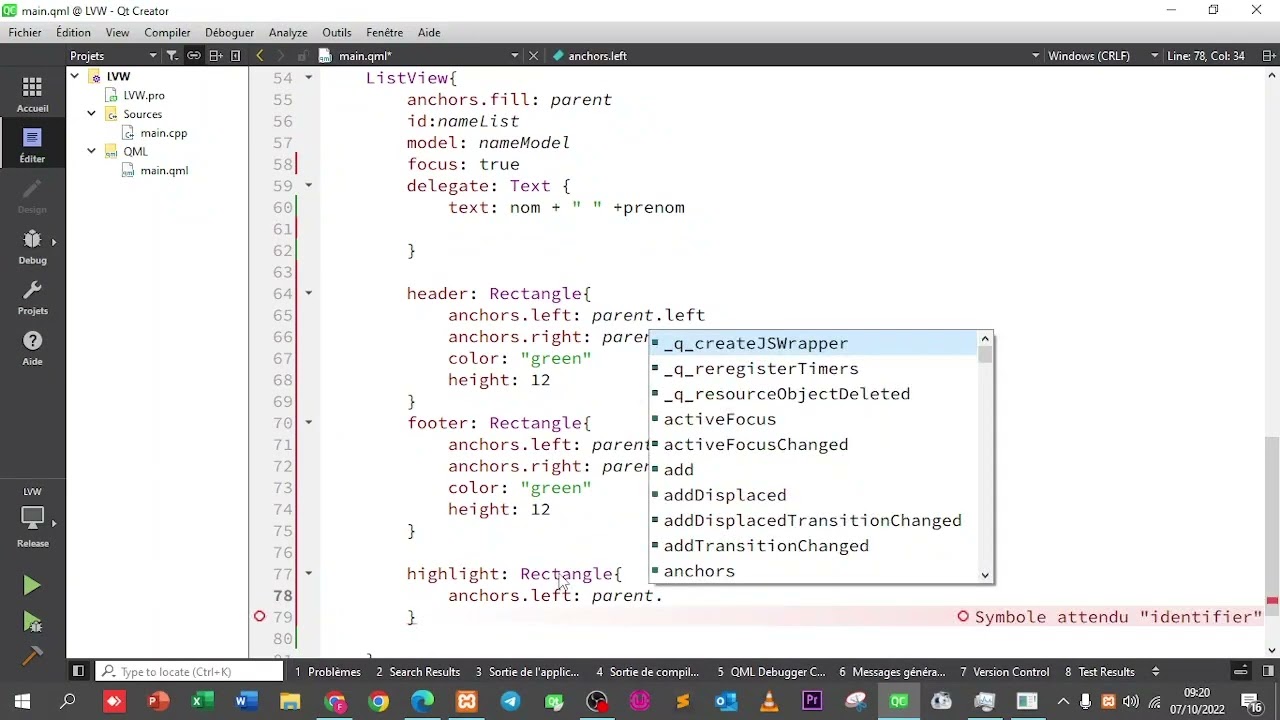Screen dimensions: 1280x720
Task: Switch to the Éditer mode
Action: [32, 146]
